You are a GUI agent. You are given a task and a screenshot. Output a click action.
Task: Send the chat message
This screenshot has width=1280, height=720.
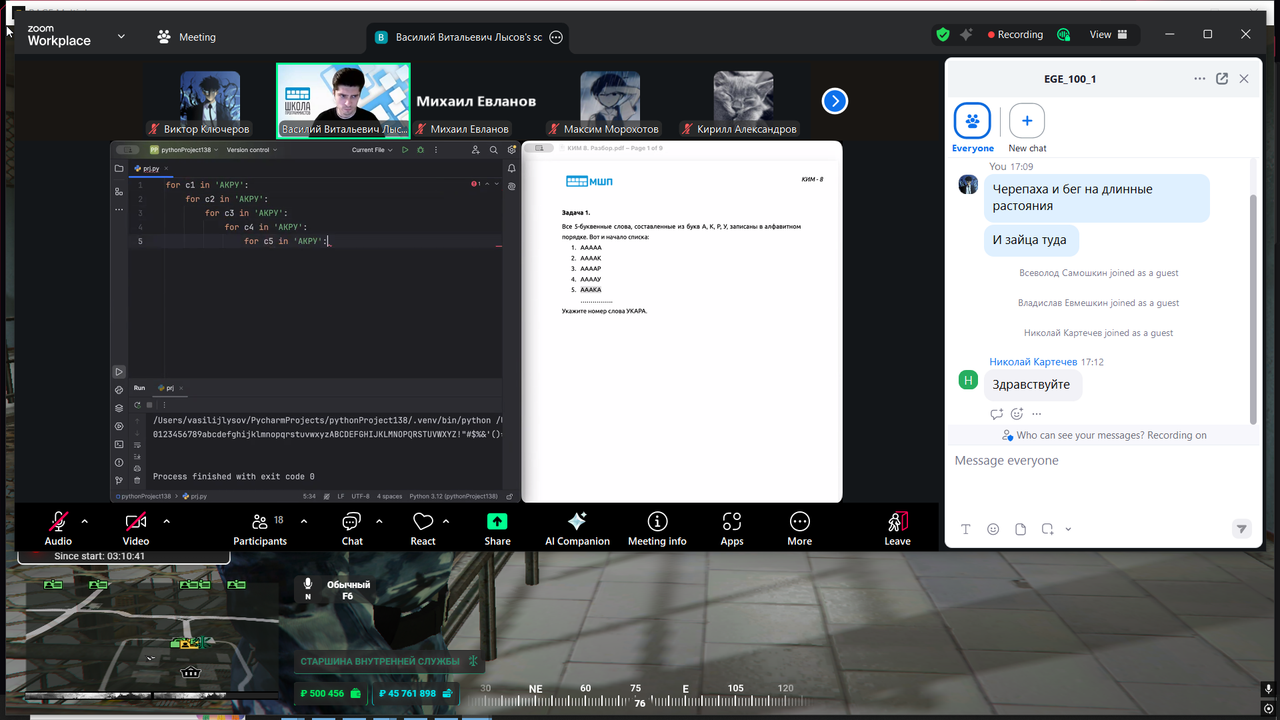pos(1241,529)
